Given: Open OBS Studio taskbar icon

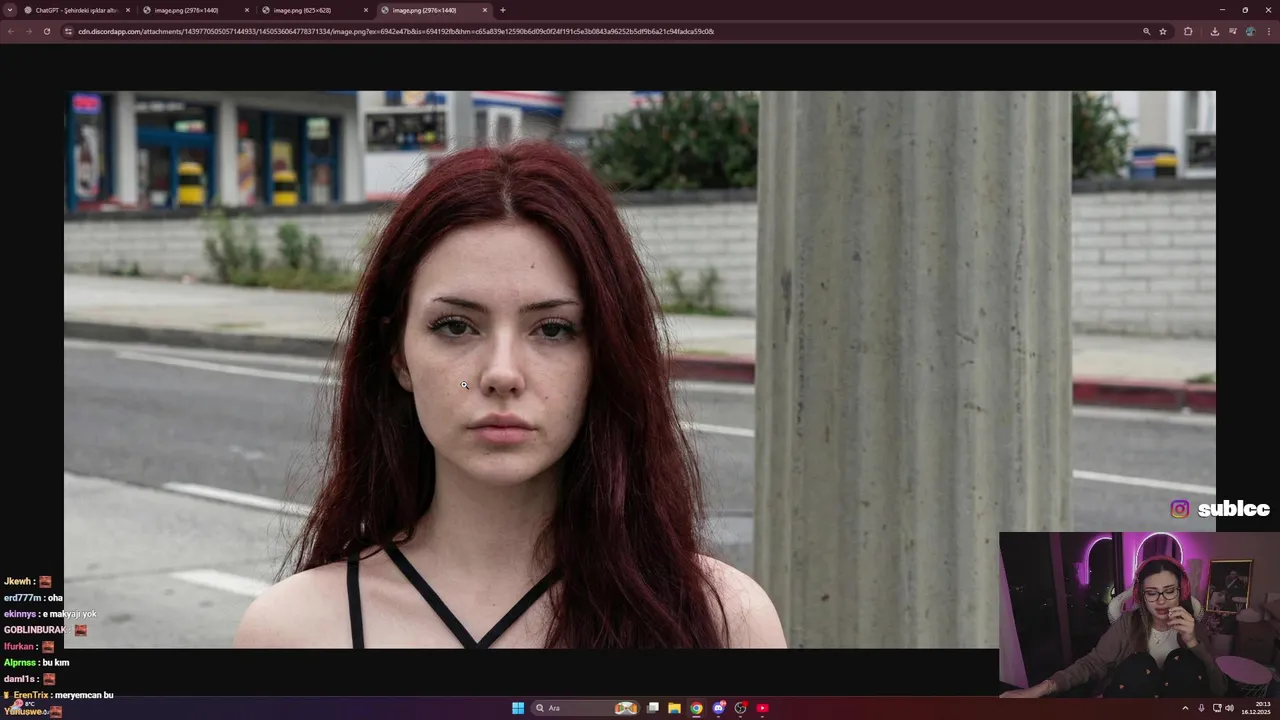Looking at the screenshot, I should tap(740, 708).
